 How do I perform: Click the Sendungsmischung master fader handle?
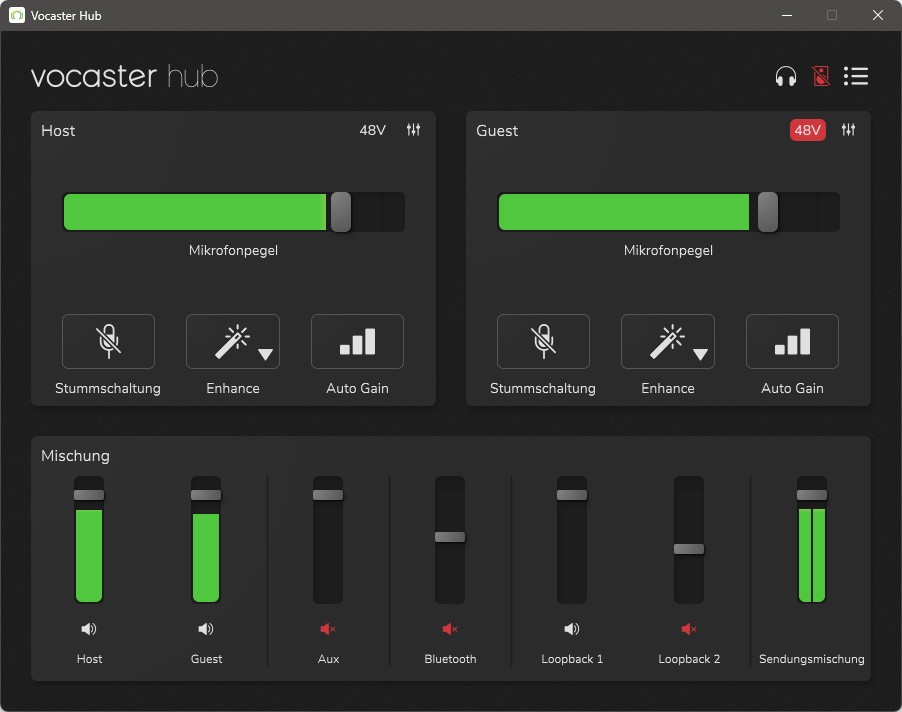(812, 495)
